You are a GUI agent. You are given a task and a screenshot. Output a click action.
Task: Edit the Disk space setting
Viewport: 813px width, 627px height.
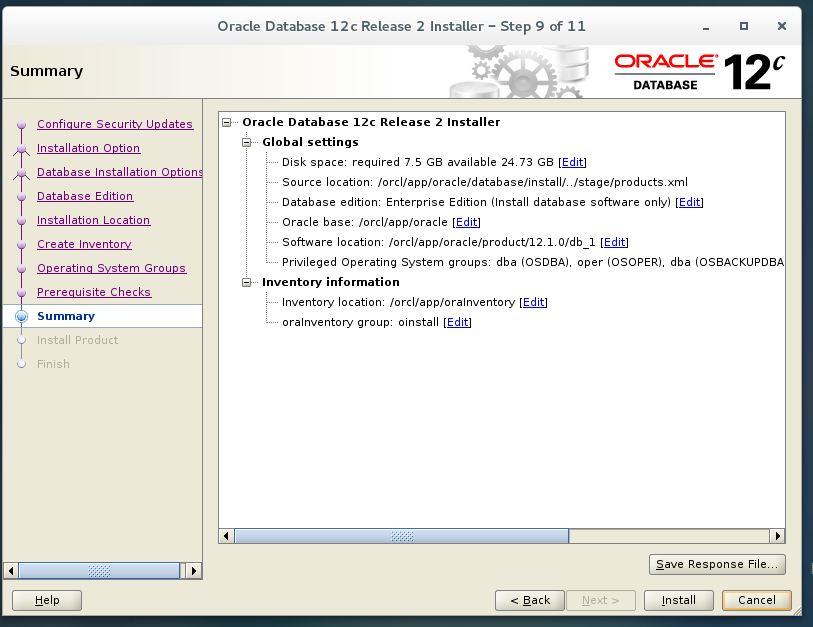(572, 162)
